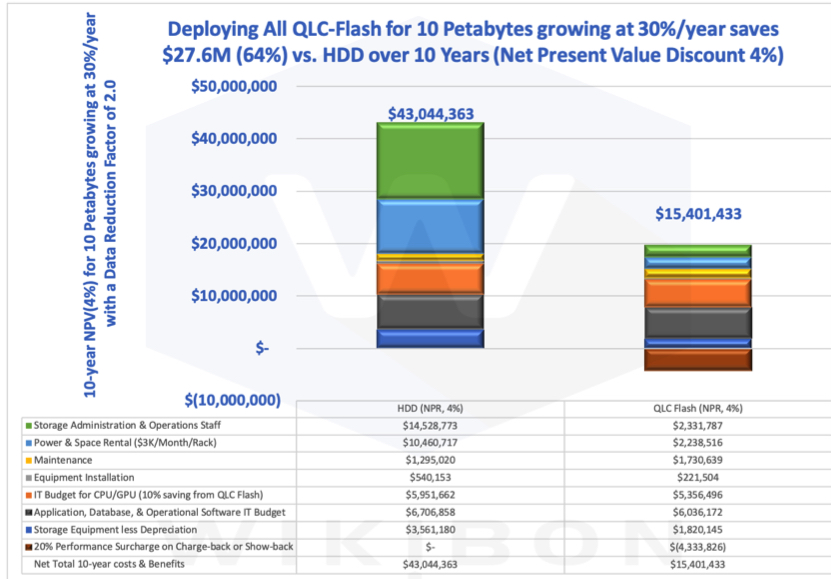The height and width of the screenshot is (579, 831).
Task: Click the $10,460,717 cell
Action: pos(430,443)
